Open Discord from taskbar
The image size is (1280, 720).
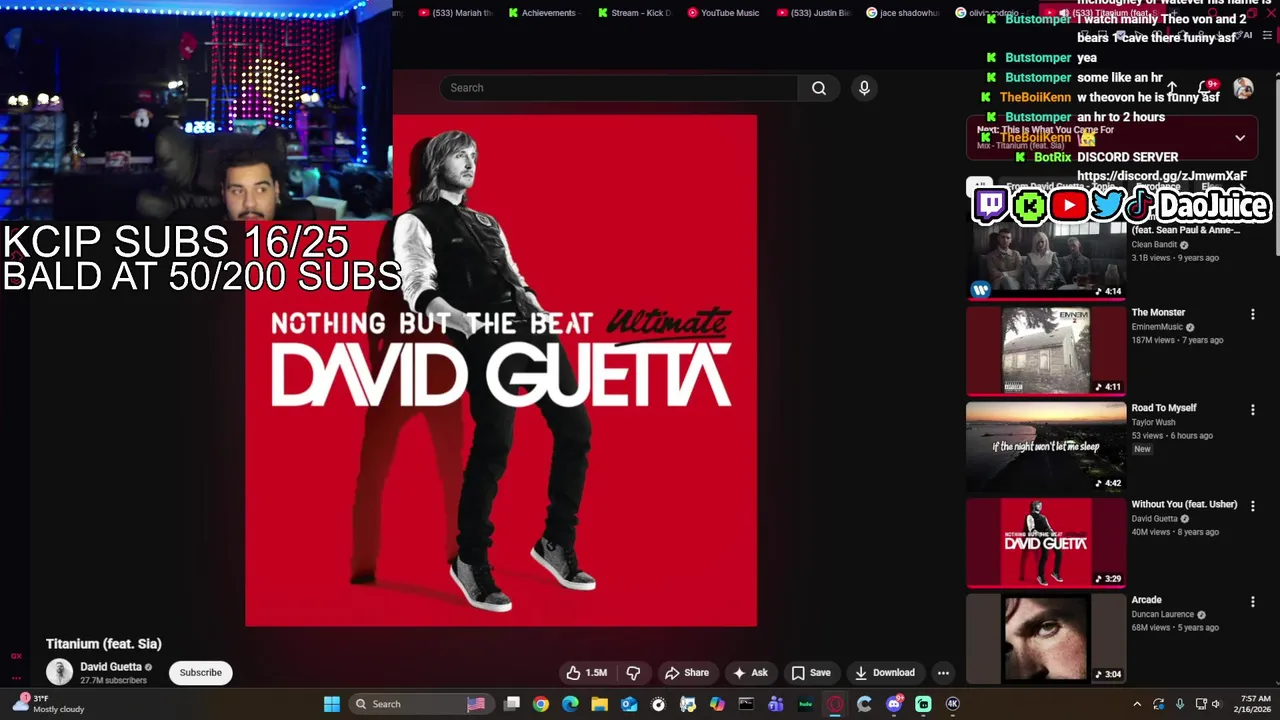pyautogui.click(x=894, y=704)
